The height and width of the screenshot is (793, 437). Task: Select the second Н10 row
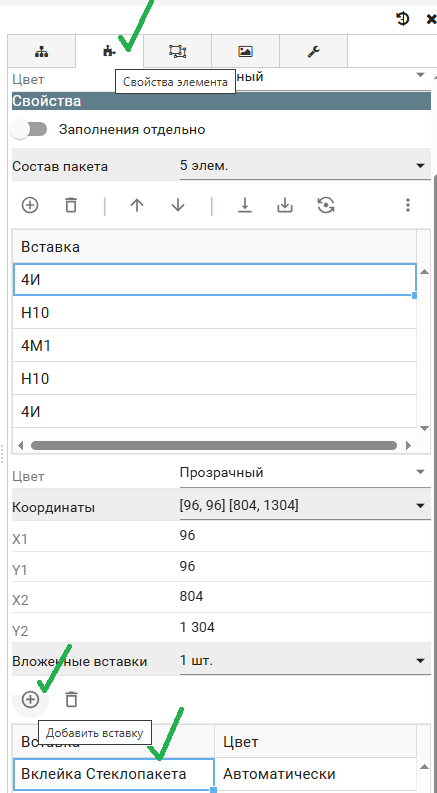[x=214, y=378]
